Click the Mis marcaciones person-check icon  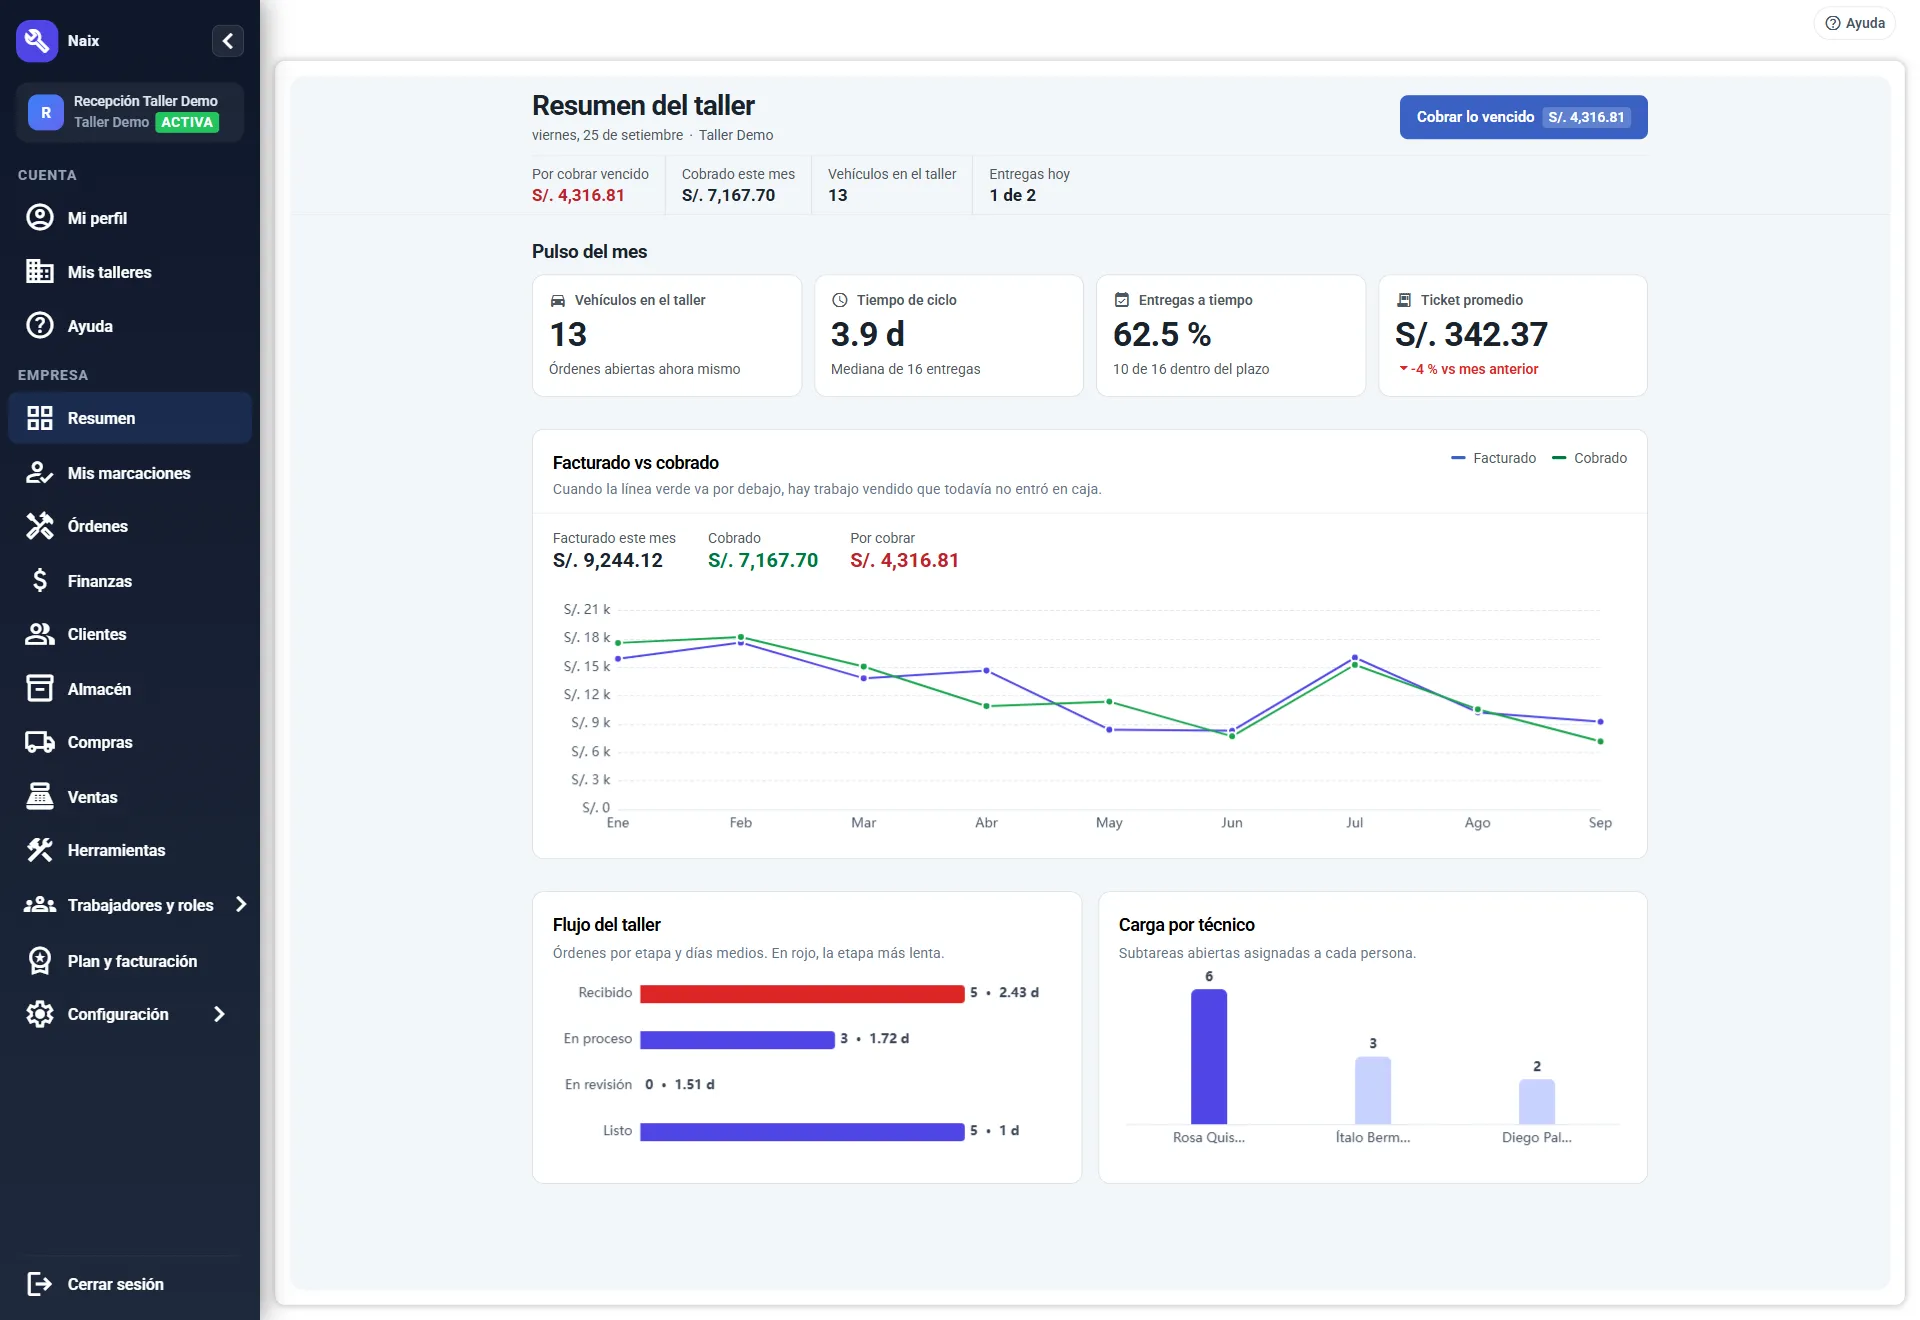coord(40,473)
